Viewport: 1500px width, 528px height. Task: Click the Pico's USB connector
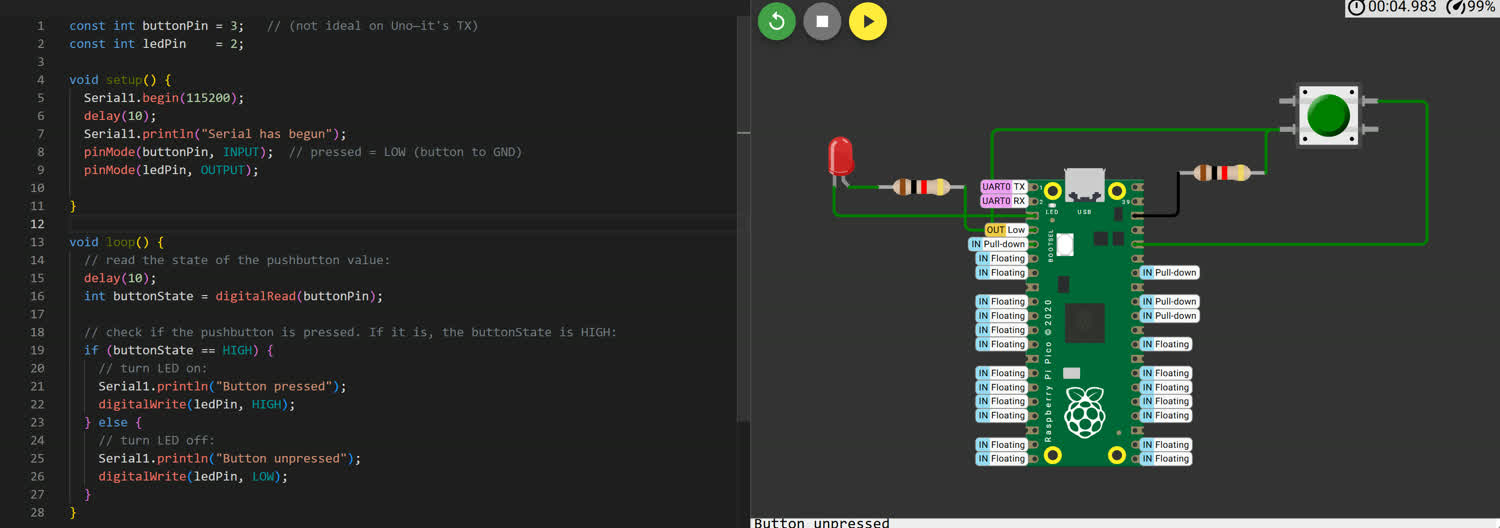pos(1085,188)
